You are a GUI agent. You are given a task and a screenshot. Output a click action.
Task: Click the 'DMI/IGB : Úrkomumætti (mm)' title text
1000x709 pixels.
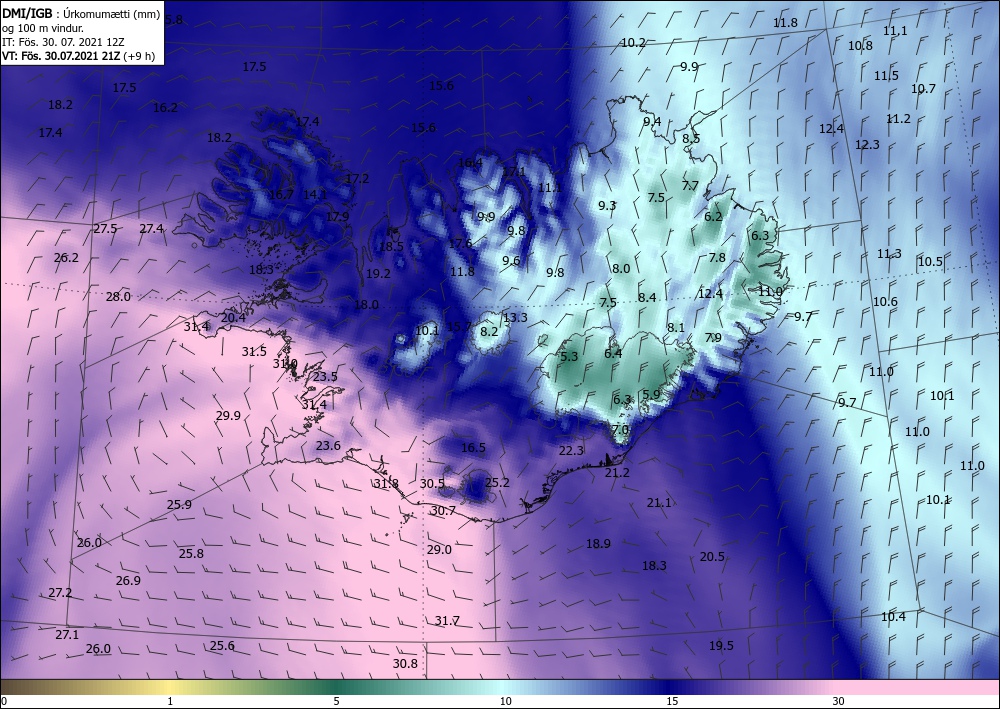coord(81,14)
